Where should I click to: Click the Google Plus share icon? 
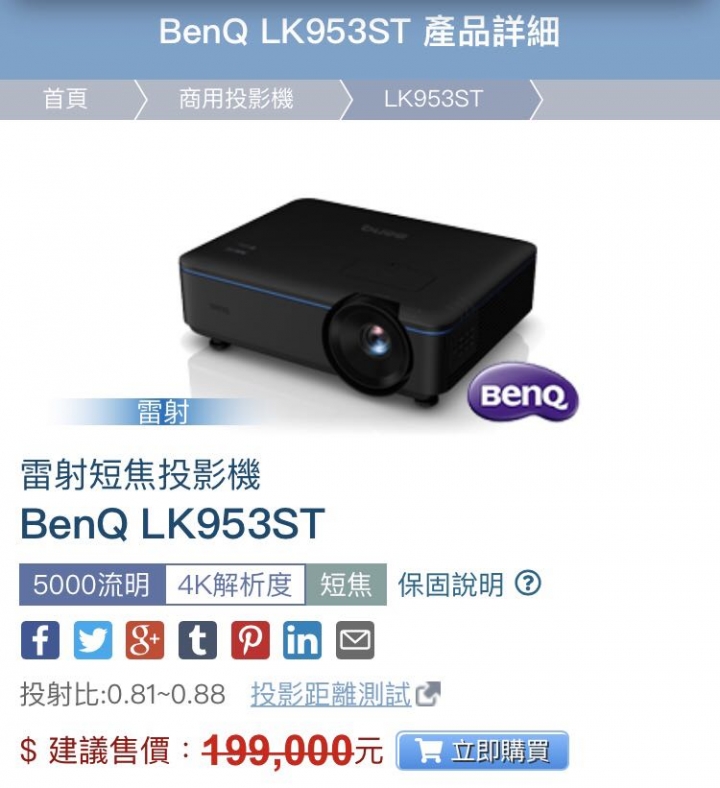click(x=145, y=640)
